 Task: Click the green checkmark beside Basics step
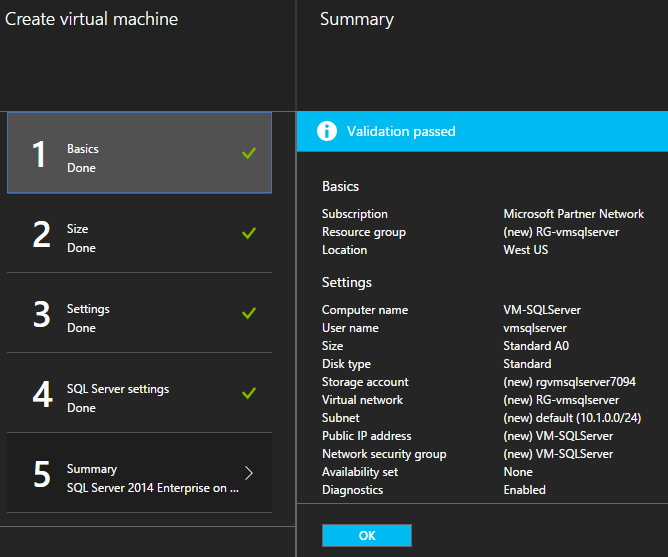coord(249,153)
